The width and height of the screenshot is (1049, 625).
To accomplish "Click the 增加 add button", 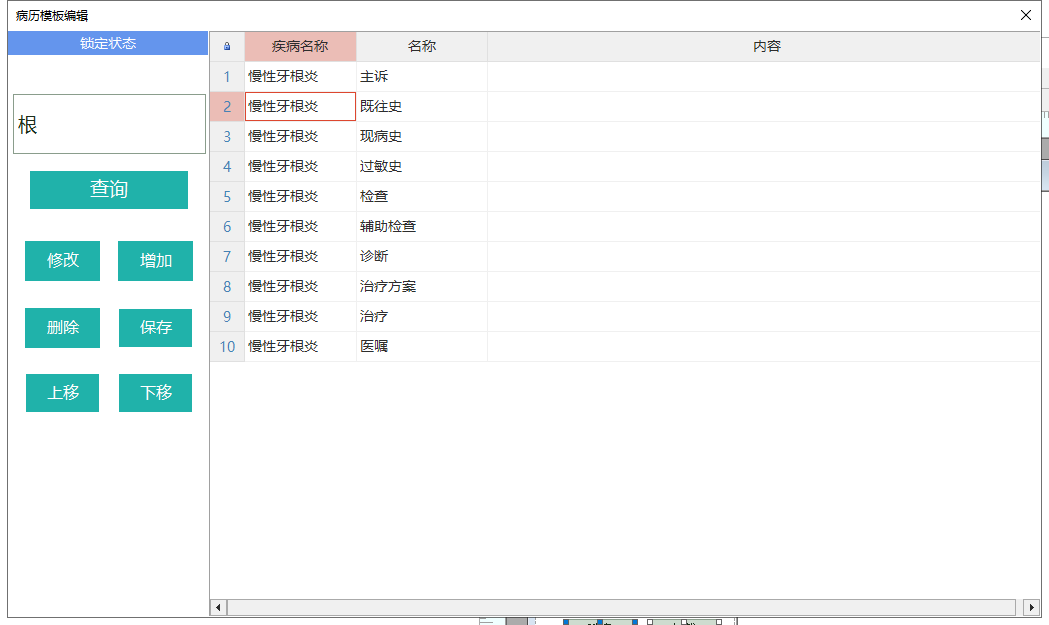I will point(155,261).
